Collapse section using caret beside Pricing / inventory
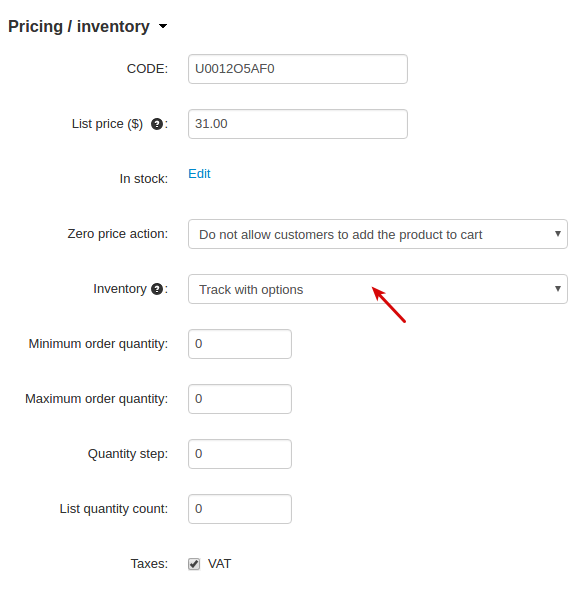 [163, 26]
